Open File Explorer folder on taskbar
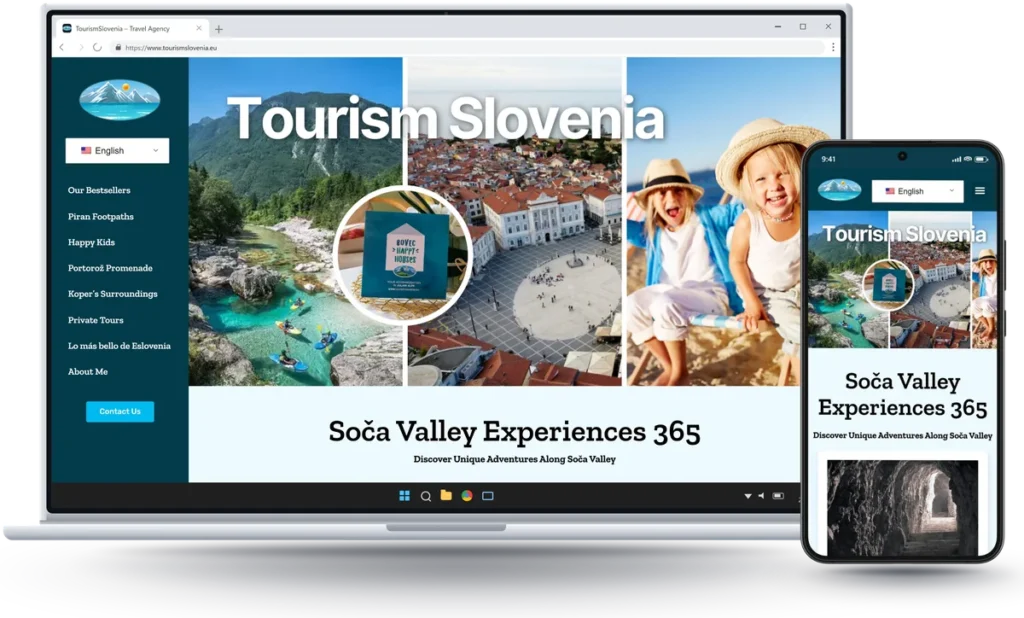Image resolution: width=1024 pixels, height=618 pixels. click(x=446, y=495)
